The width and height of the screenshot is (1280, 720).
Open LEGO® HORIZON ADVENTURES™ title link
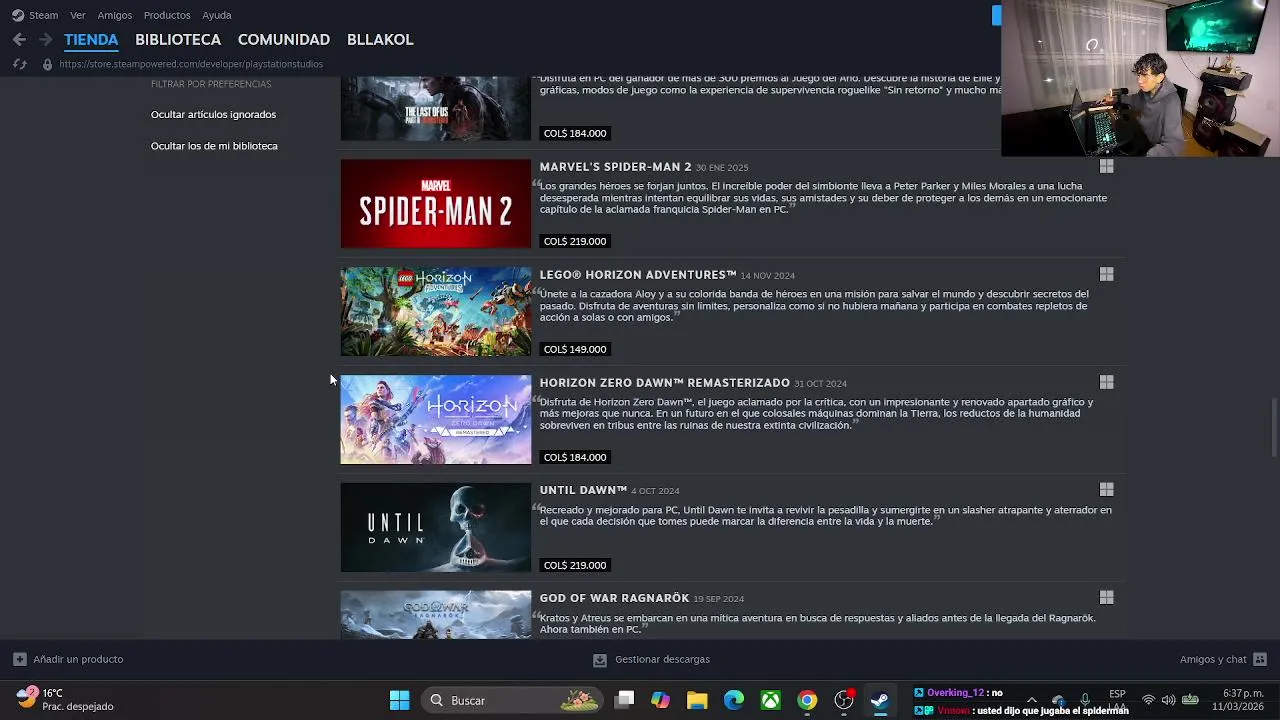coord(638,275)
